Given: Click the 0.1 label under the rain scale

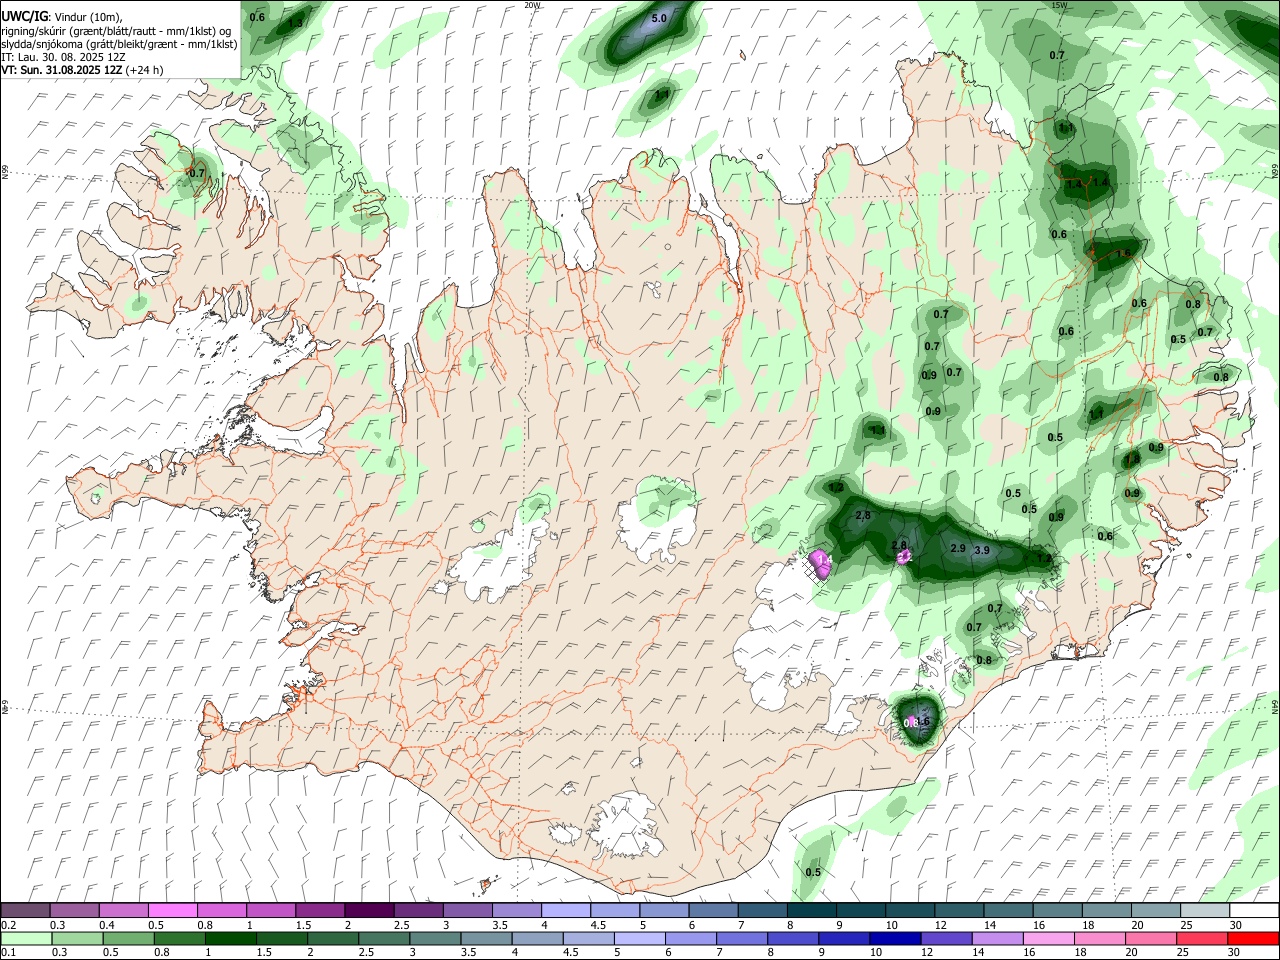Looking at the screenshot, I should click(9, 953).
